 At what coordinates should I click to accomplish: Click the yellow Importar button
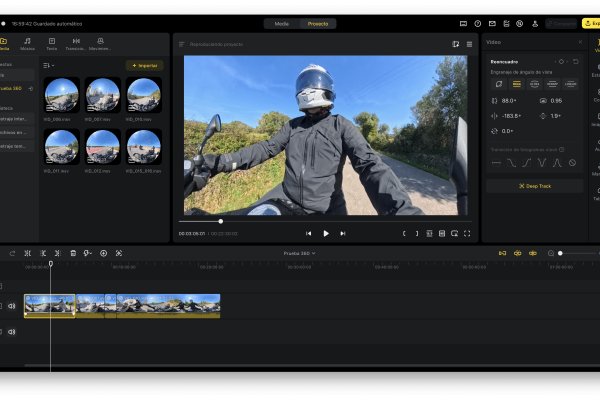144,65
